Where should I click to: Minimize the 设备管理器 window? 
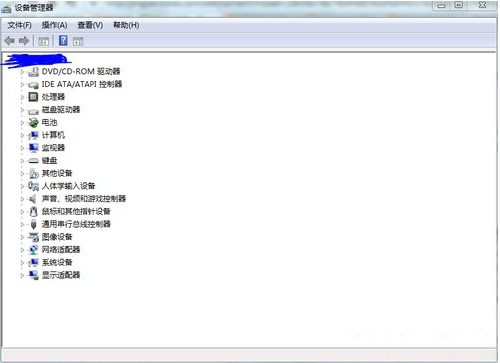click(x=441, y=5)
